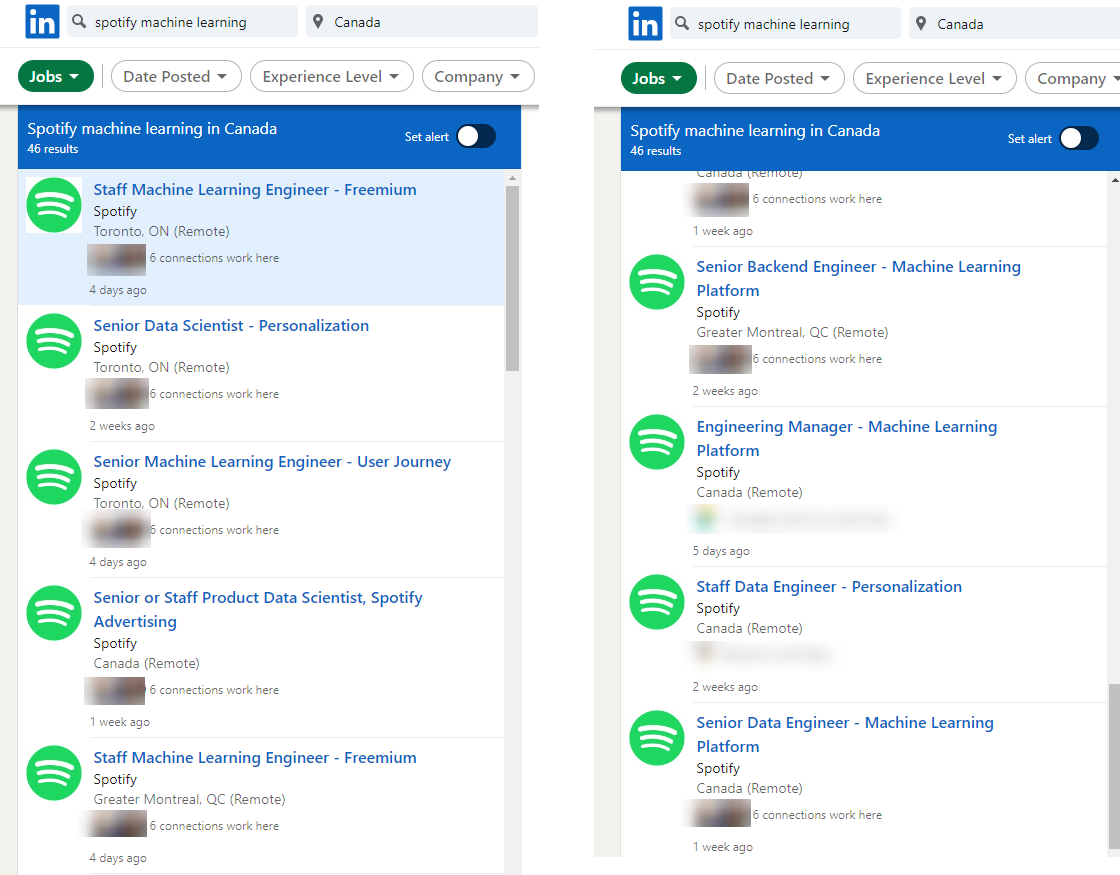
Task: Click location pin icon in right window
Action: coord(921,24)
